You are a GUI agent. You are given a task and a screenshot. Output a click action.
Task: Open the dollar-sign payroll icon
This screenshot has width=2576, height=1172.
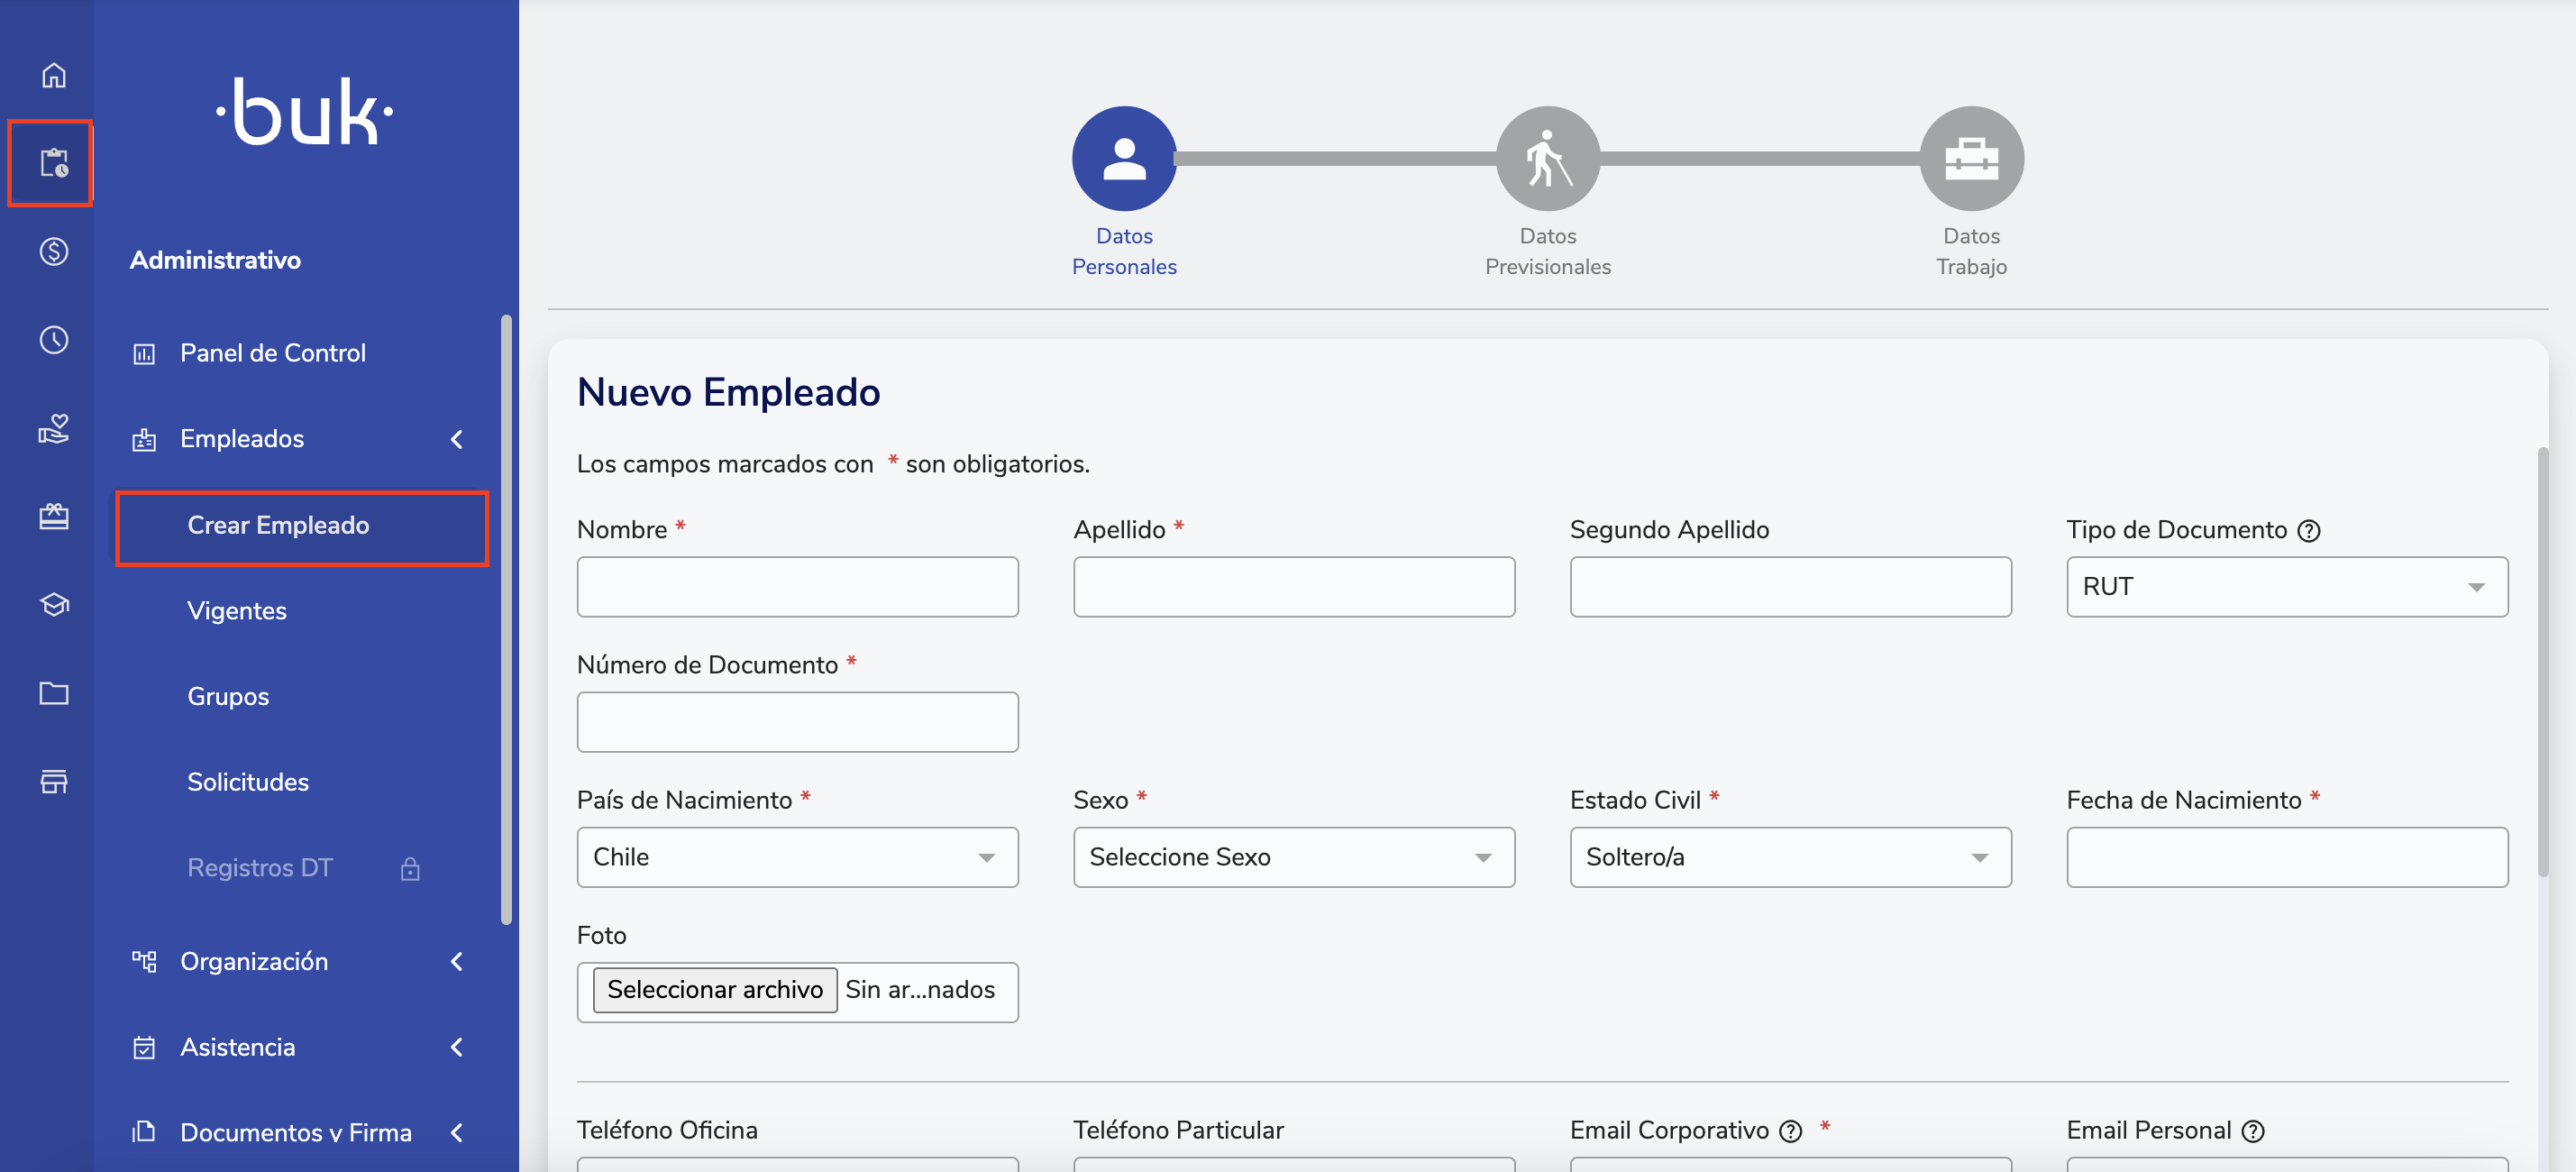[x=54, y=251]
